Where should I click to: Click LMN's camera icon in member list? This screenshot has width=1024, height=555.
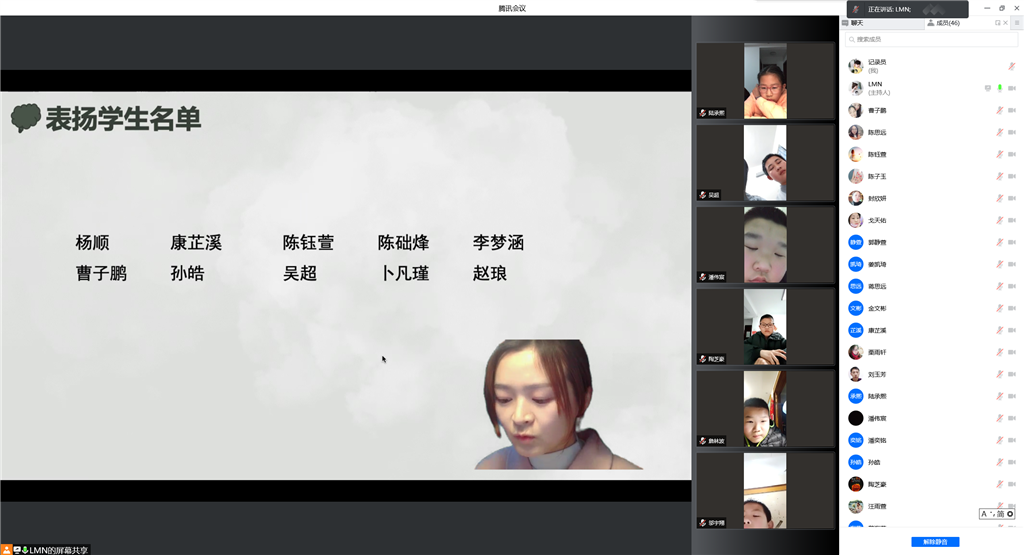(x=1012, y=88)
